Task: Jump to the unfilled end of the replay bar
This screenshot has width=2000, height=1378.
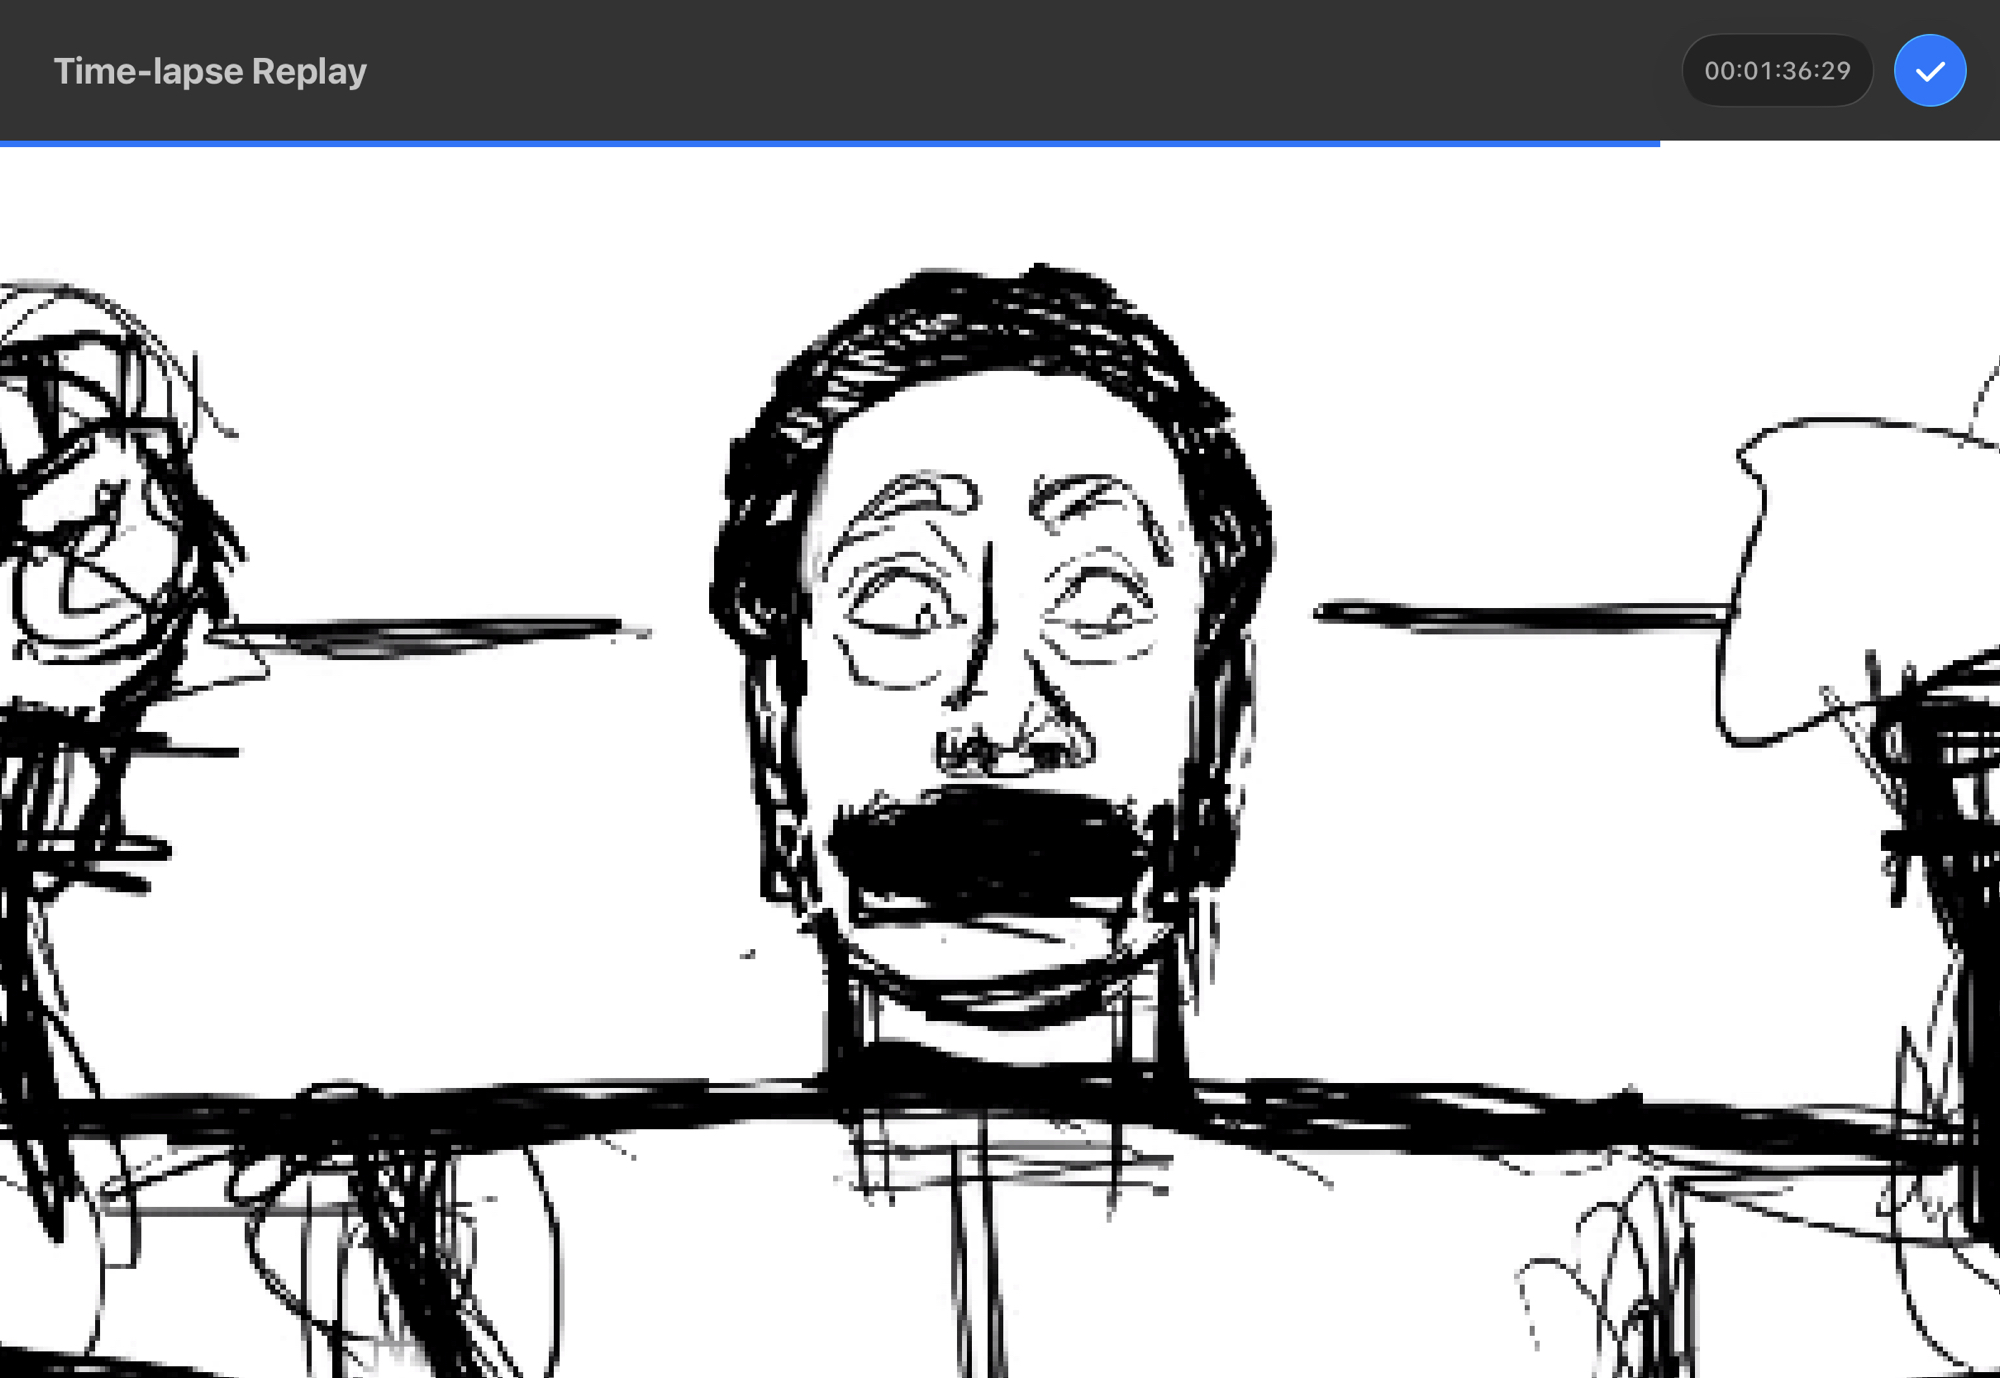Action: point(1985,143)
